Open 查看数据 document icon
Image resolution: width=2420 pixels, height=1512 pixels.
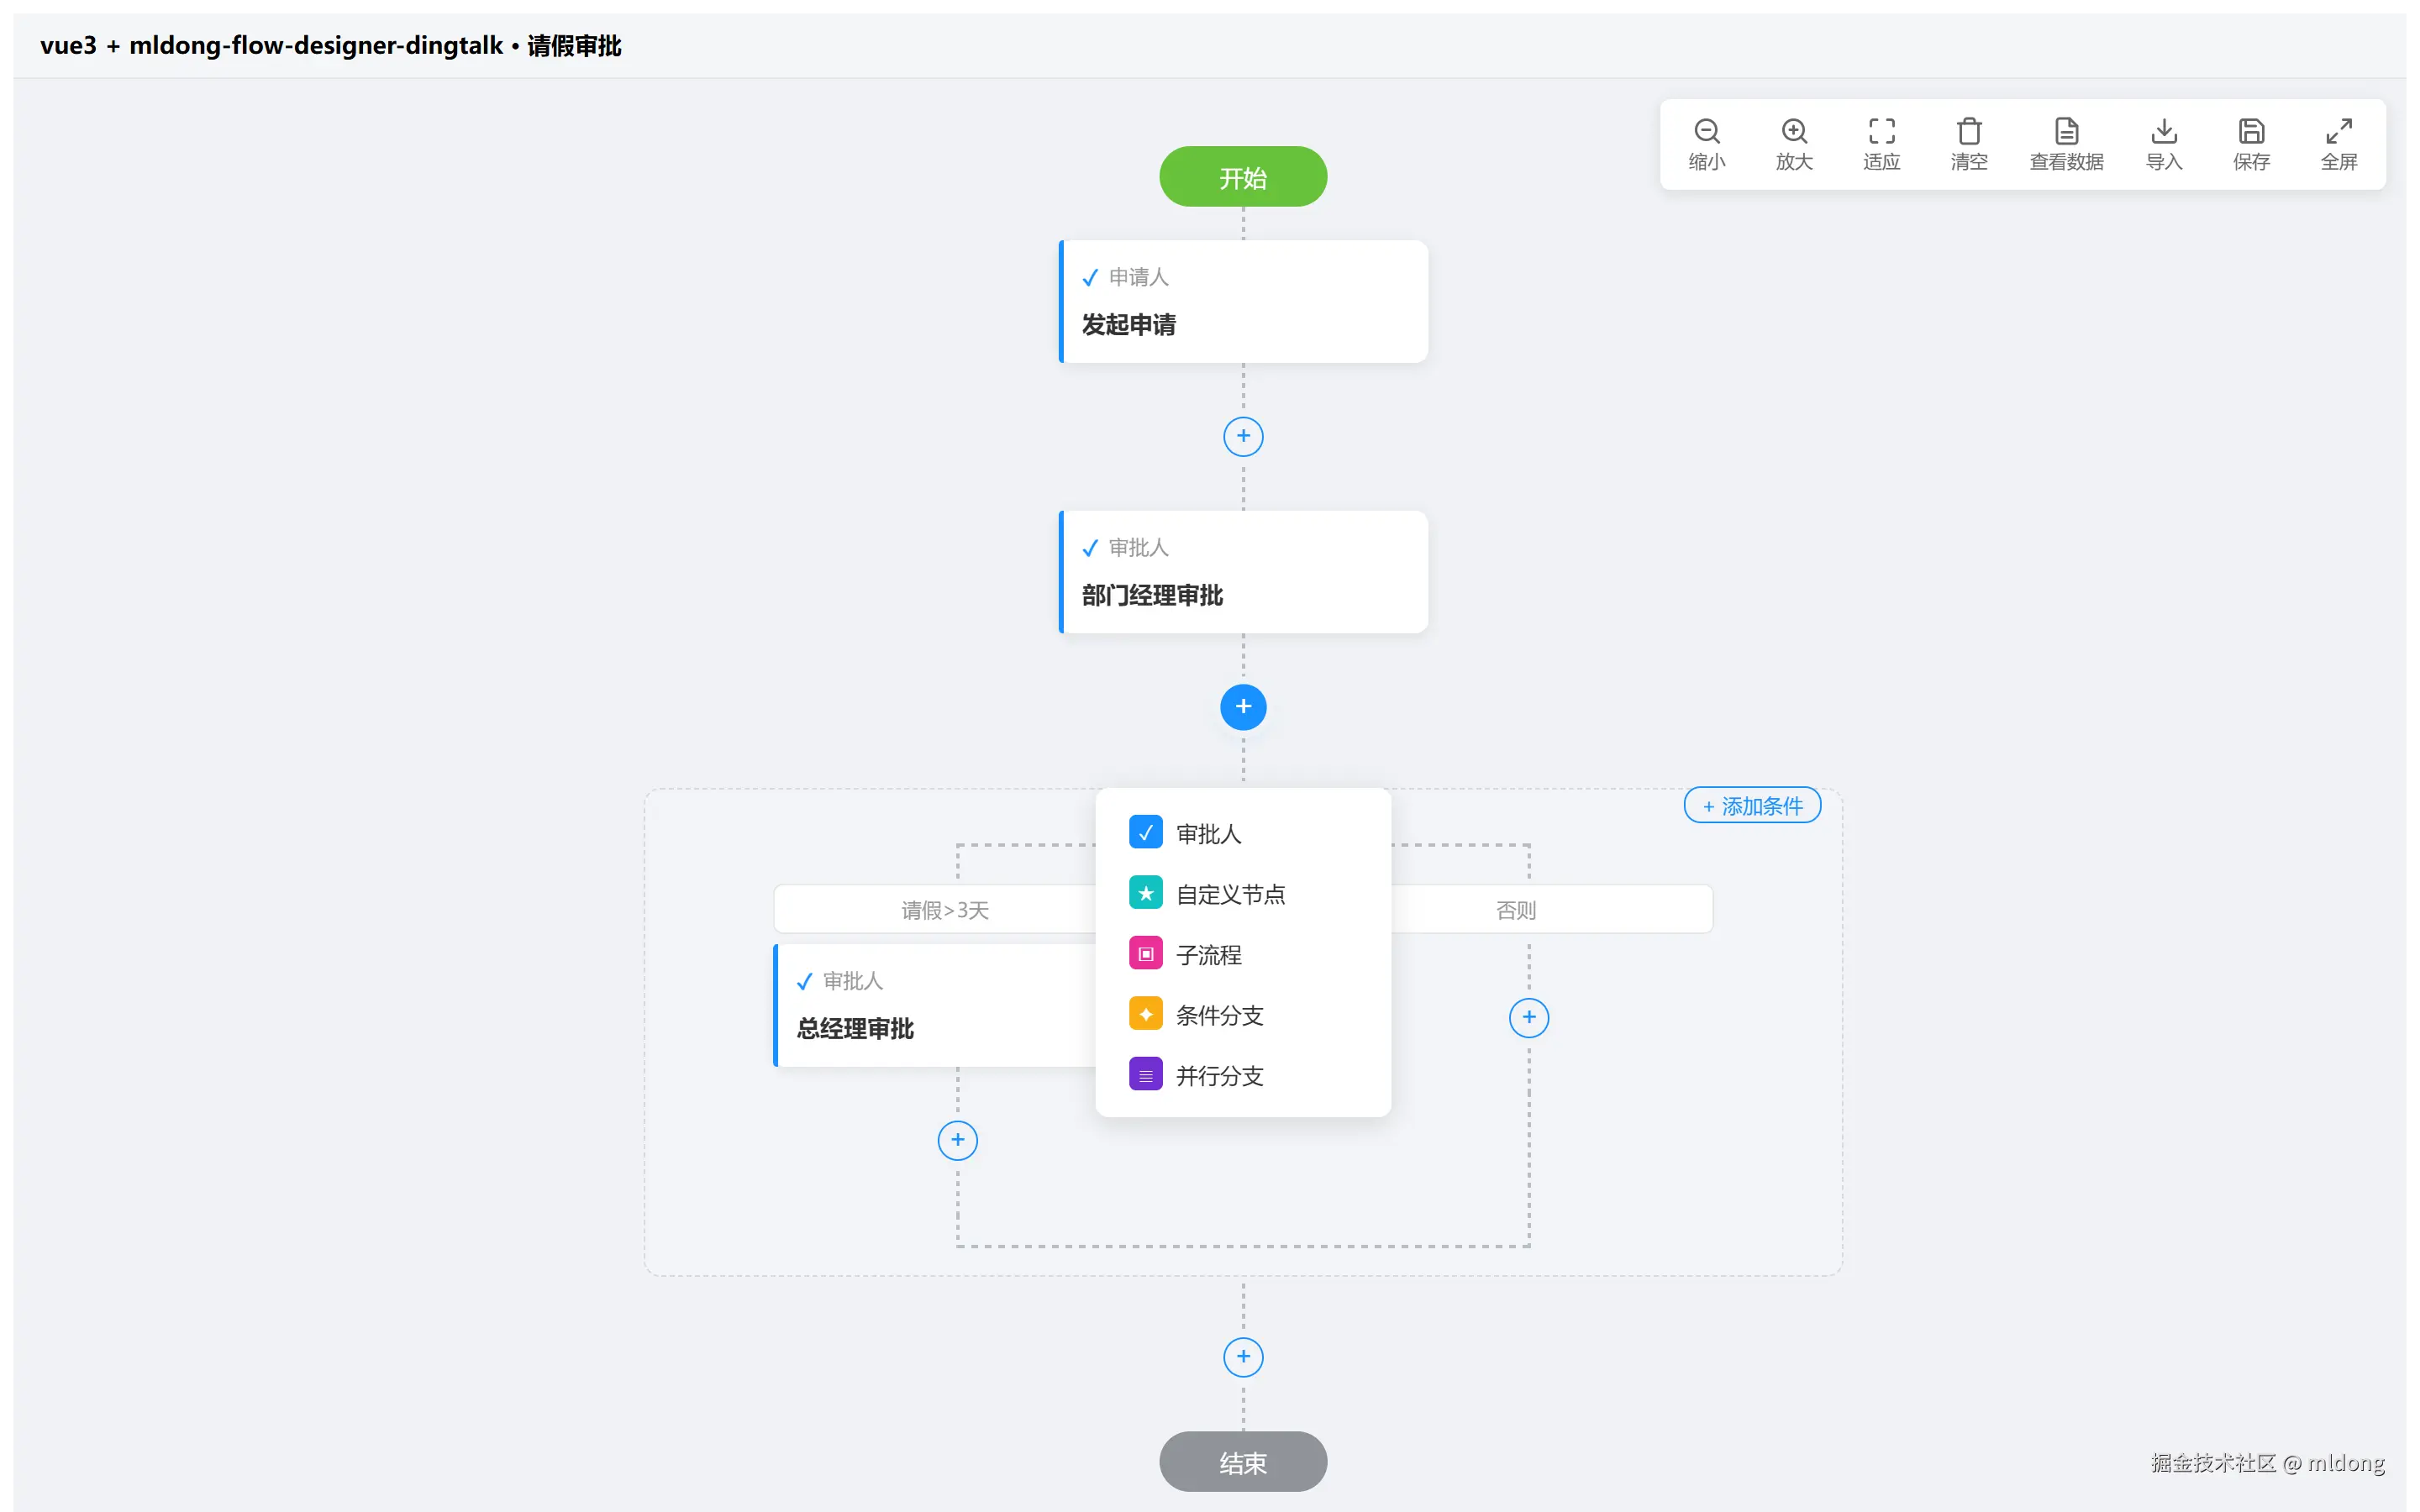point(2066,131)
